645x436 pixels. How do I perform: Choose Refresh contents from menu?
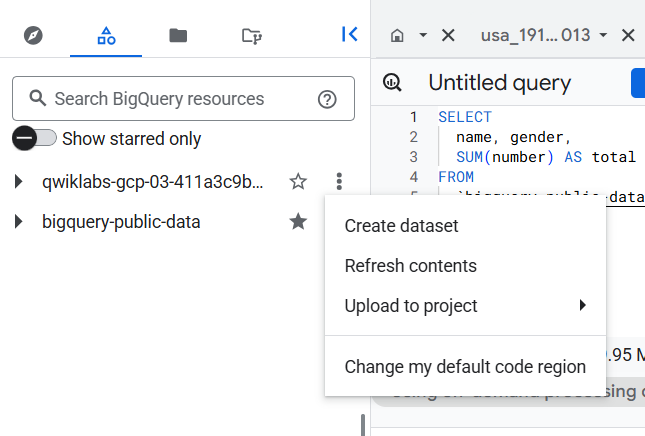click(x=465, y=266)
